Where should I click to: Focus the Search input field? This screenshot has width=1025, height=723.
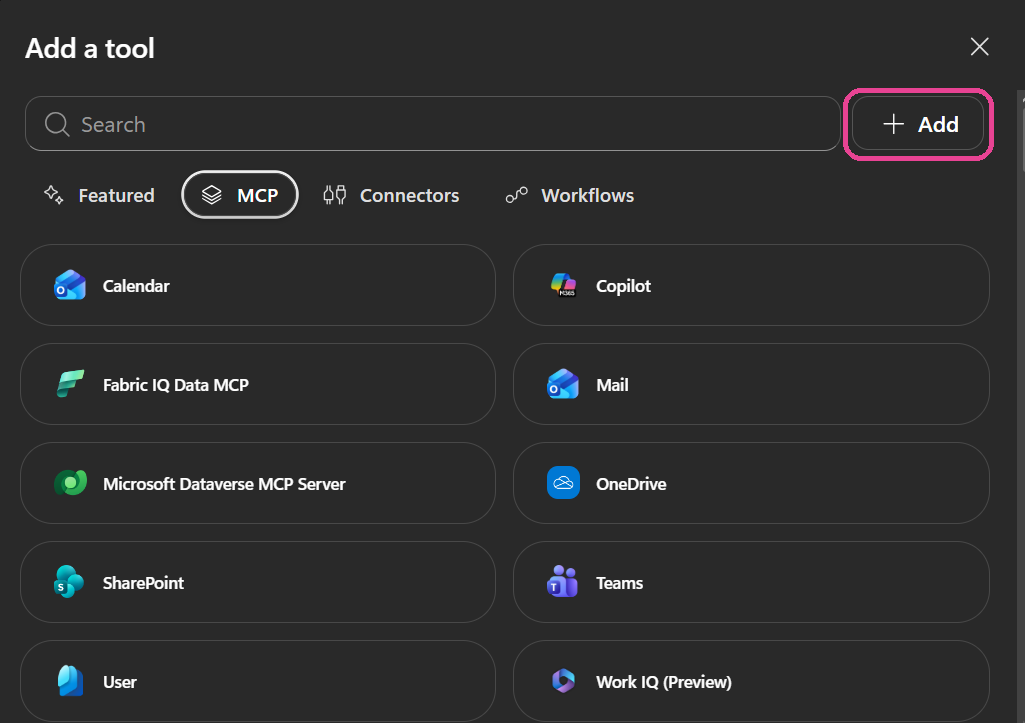(433, 124)
